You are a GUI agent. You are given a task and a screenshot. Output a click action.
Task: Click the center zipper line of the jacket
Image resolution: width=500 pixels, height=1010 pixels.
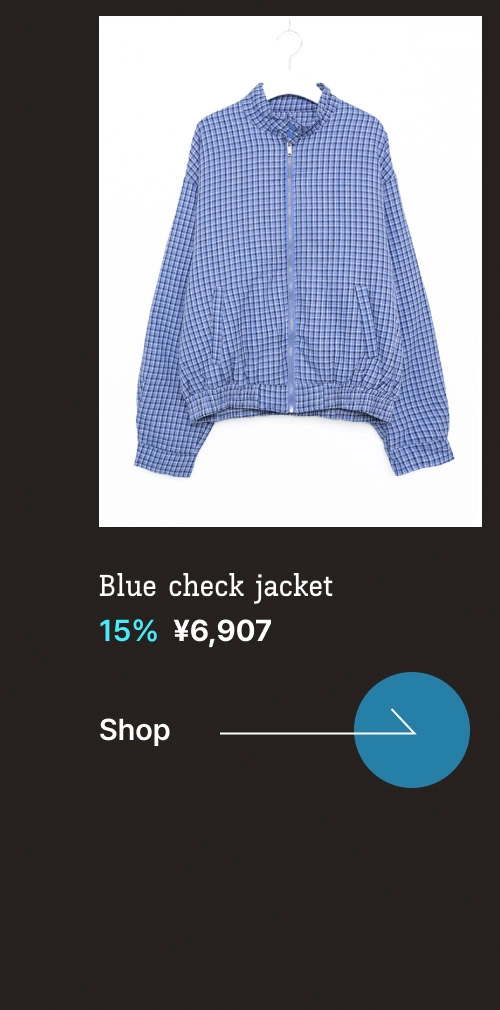pyautogui.click(x=291, y=277)
